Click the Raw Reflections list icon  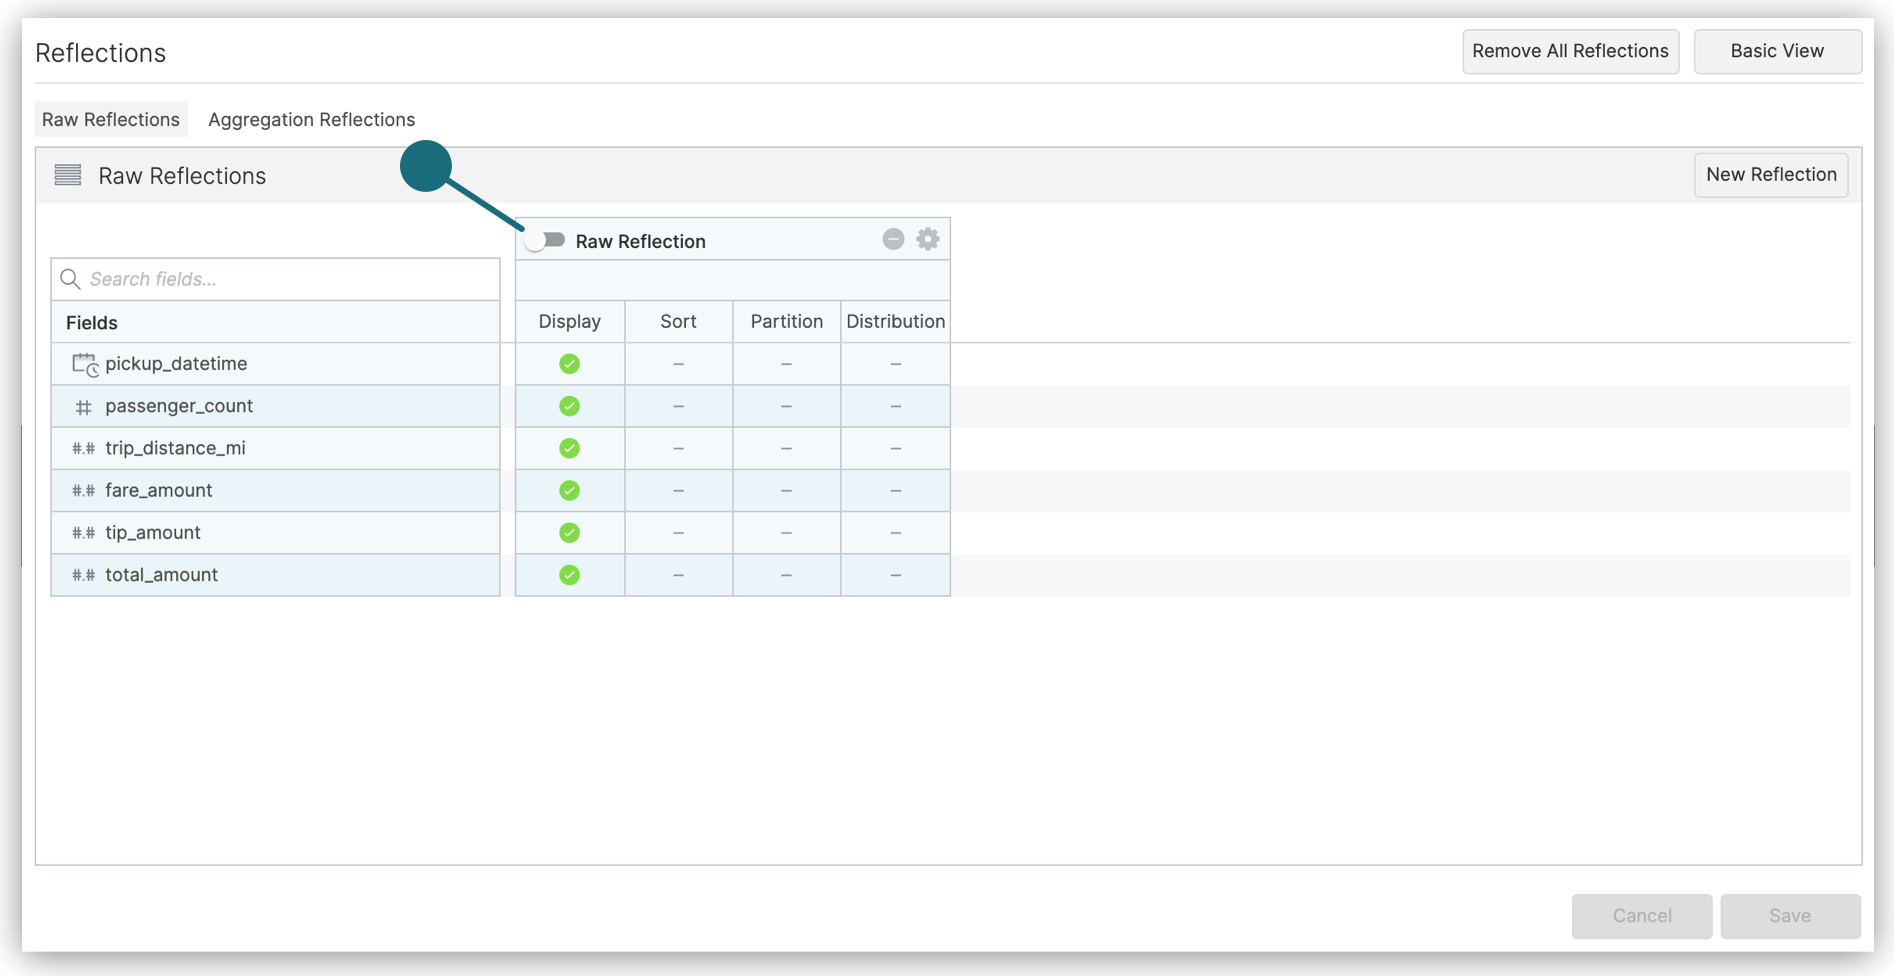[x=68, y=175]
